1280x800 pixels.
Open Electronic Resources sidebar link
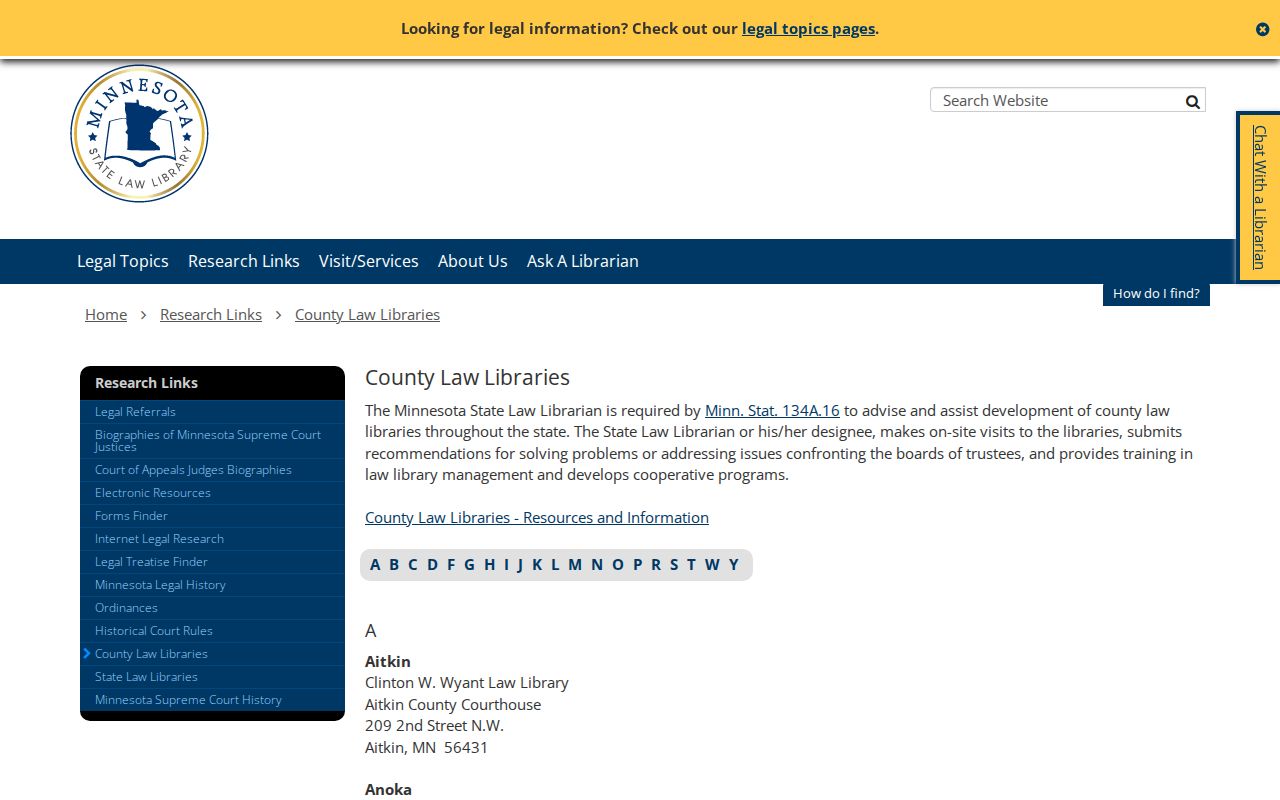tap(153, 492)
